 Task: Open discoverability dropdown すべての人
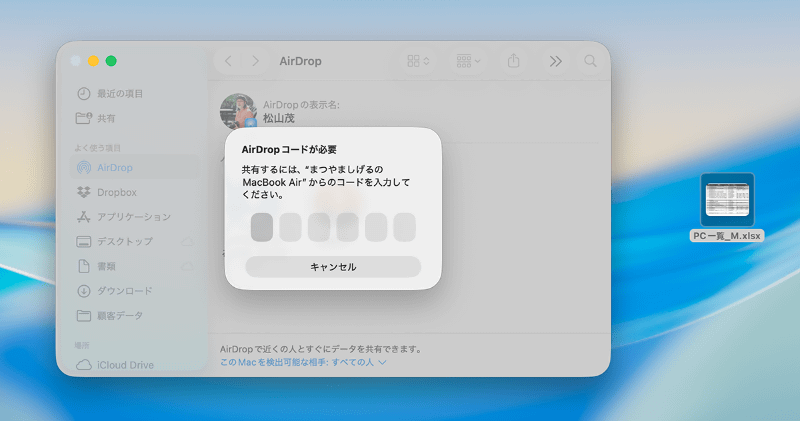tap(359, 362)
